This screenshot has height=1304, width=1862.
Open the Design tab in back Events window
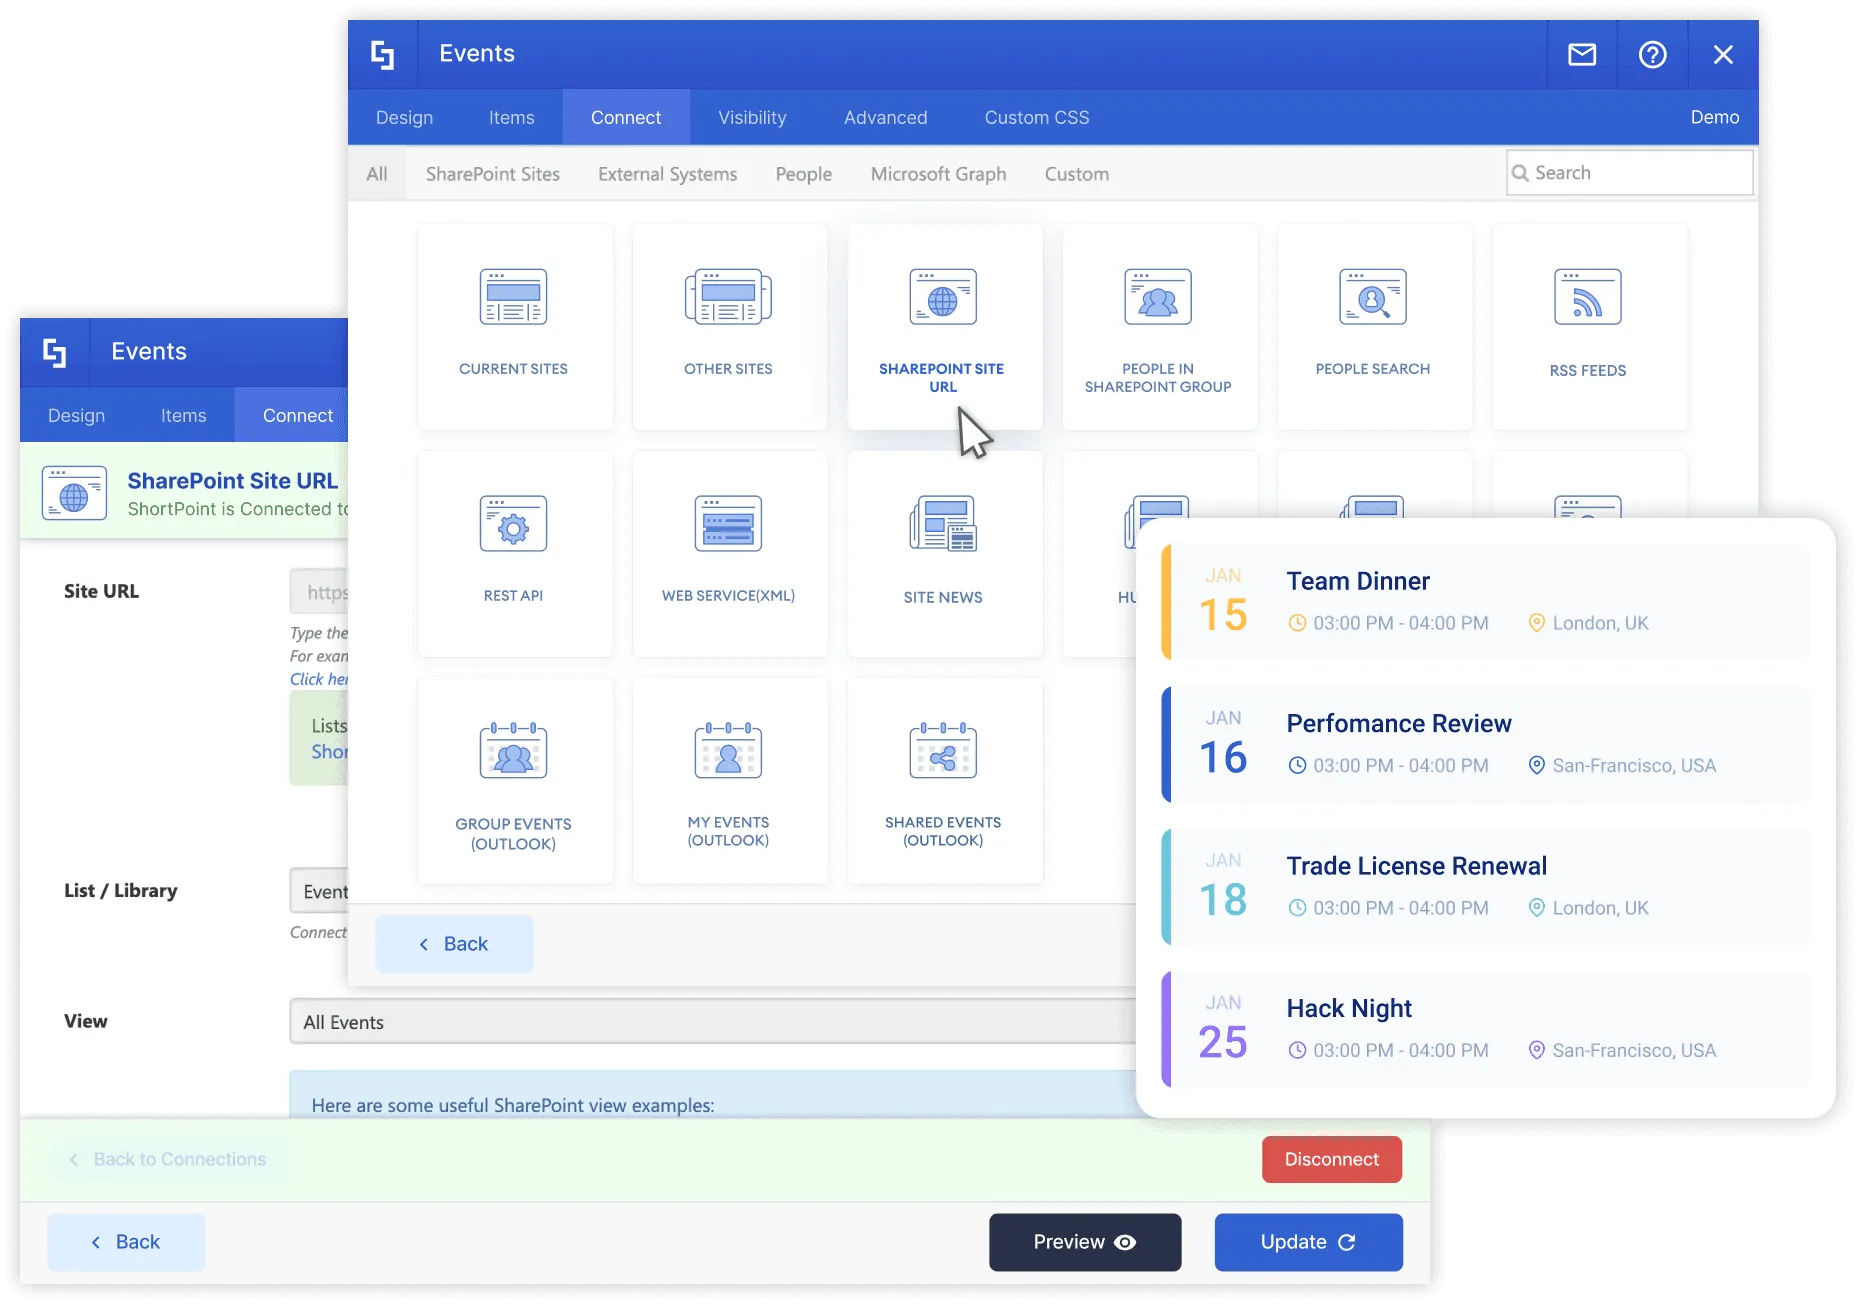(77, 415)
